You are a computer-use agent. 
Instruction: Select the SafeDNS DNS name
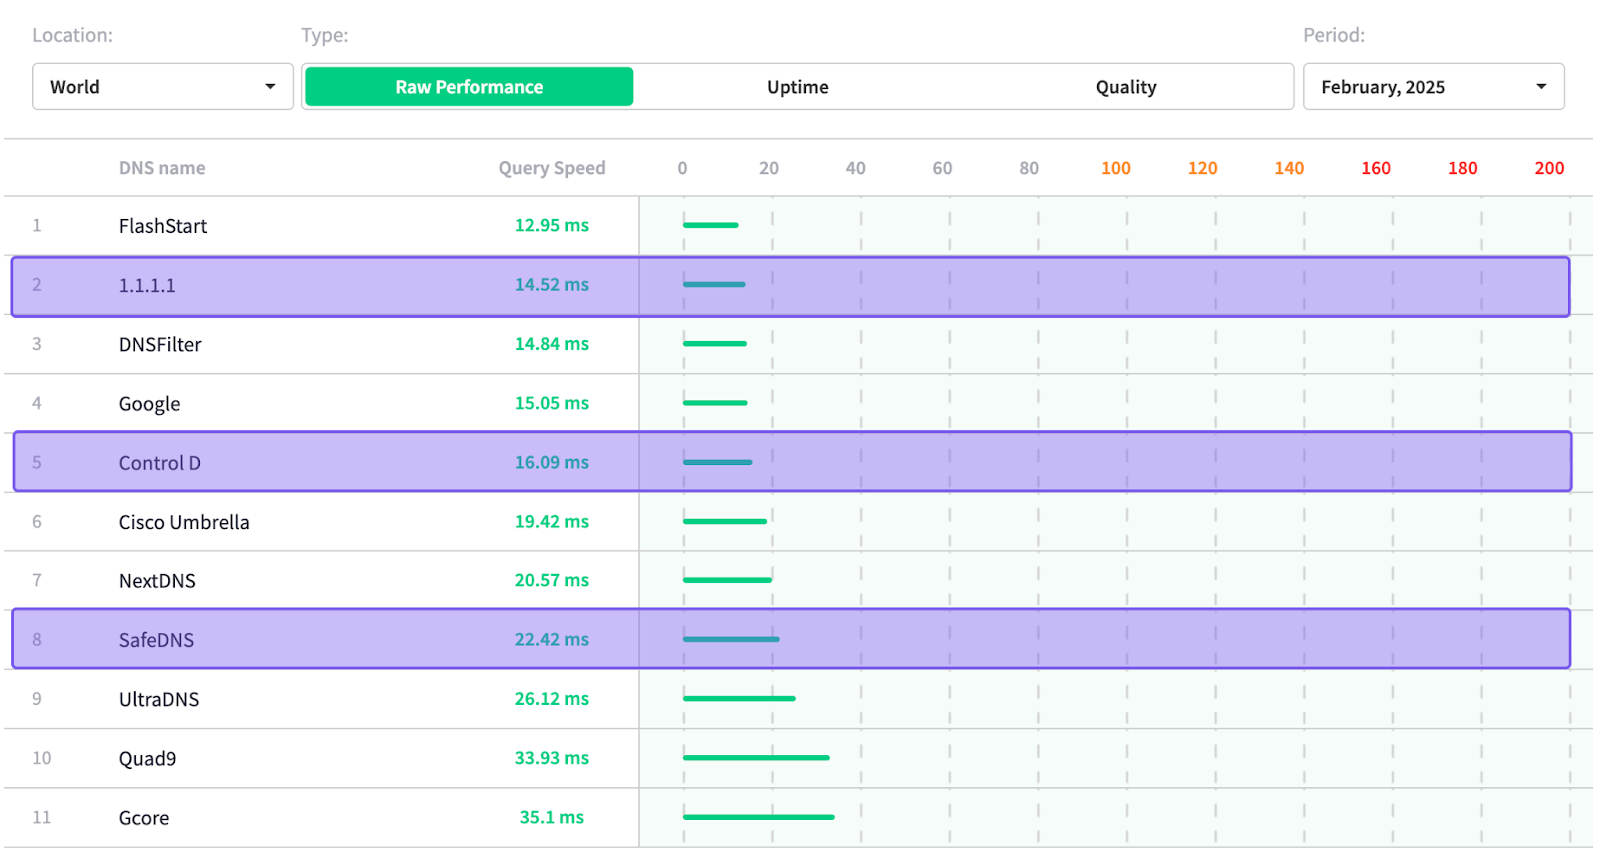tap(156, 640)
